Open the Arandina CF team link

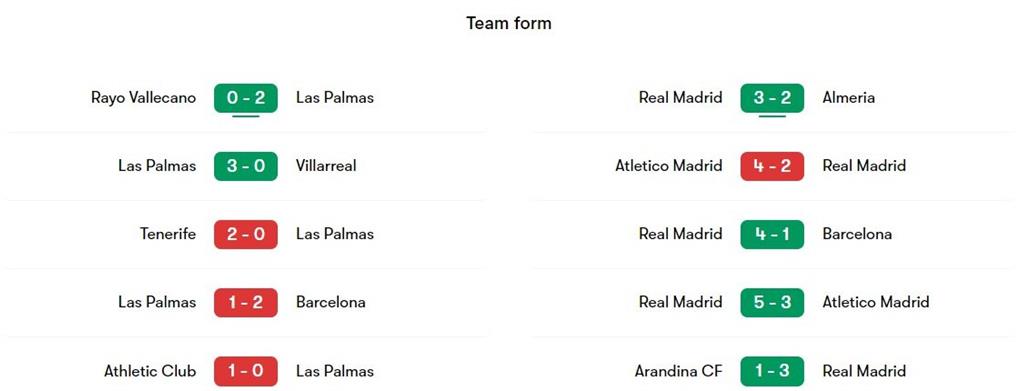679,371
